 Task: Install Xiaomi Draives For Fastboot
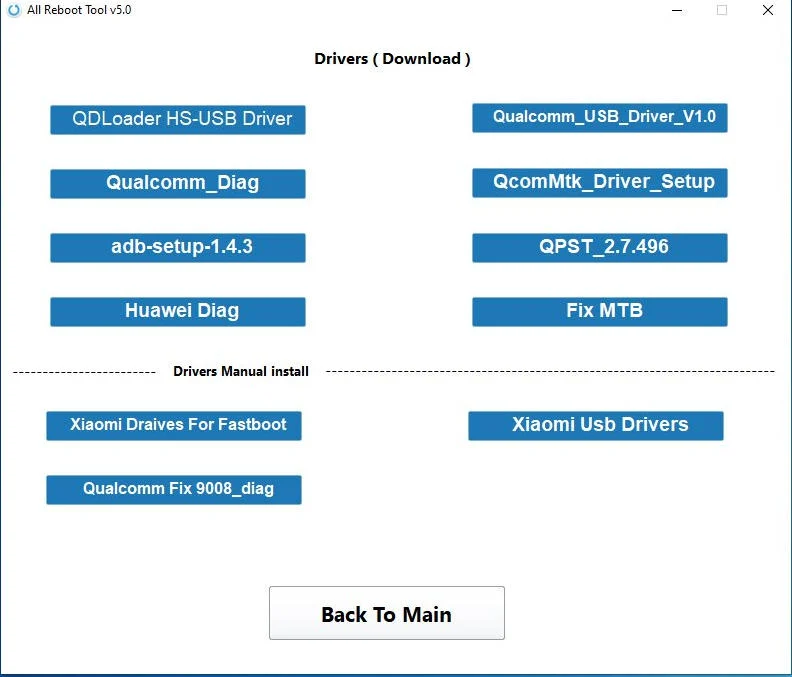tap(174, 425)
